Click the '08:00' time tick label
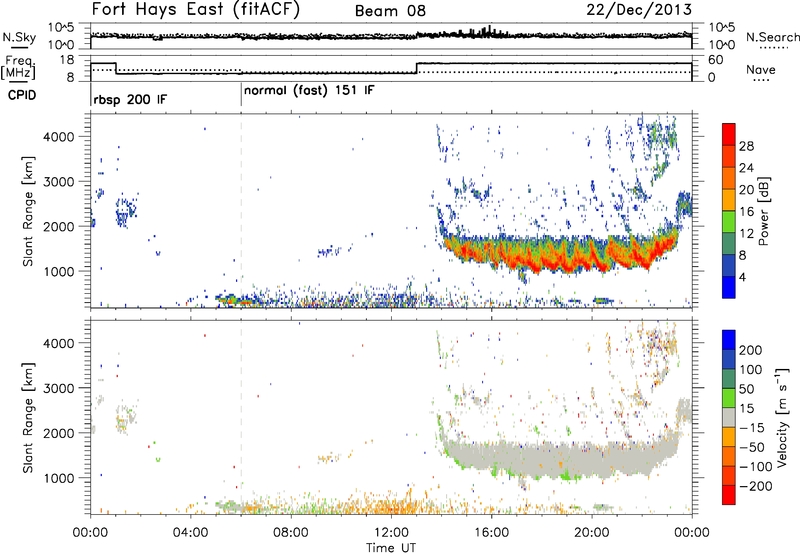 pos(291,533)
